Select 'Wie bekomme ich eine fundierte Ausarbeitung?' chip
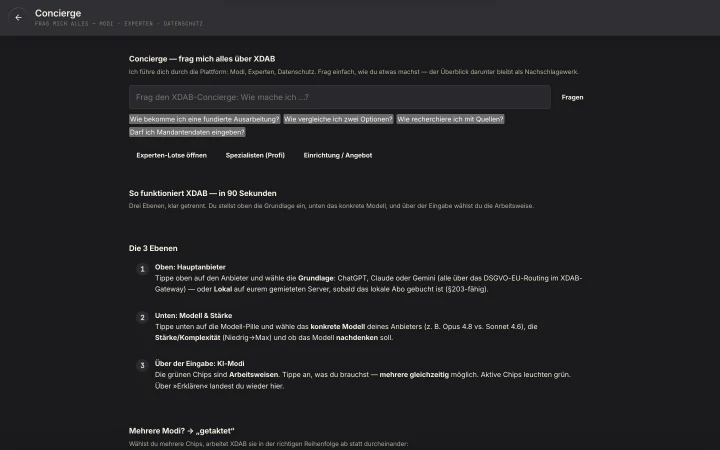 click(x=204, y=119)
